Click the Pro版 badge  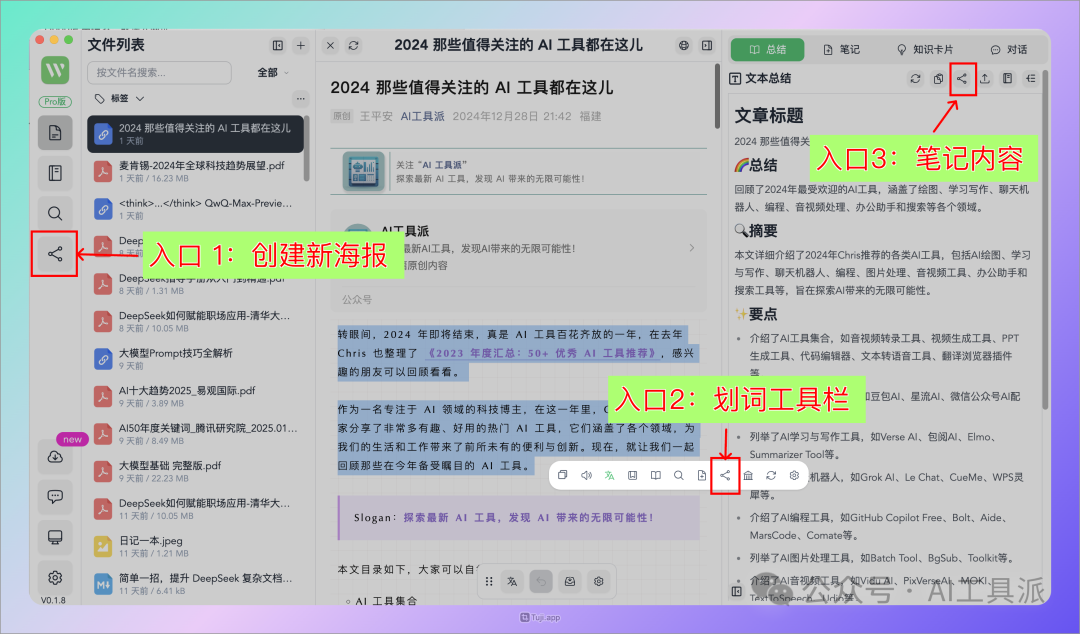[55, 101]
